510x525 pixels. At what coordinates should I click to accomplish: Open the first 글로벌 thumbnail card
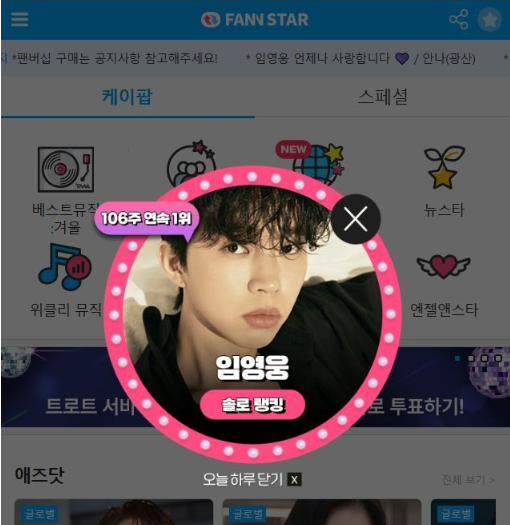pos(114,512)
